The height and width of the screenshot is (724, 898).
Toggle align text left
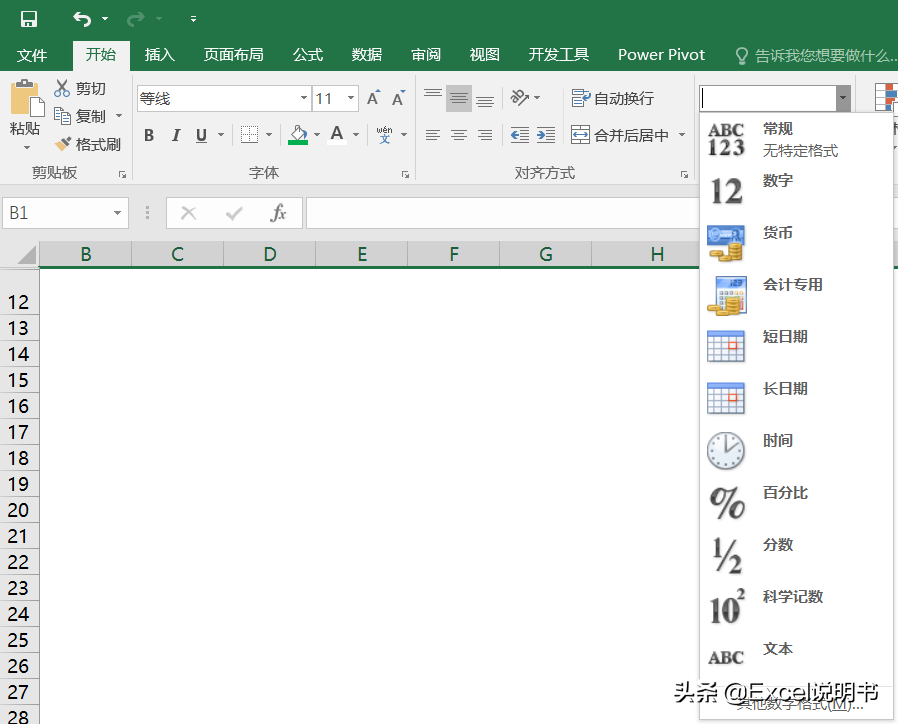click(x=432, y=135)
